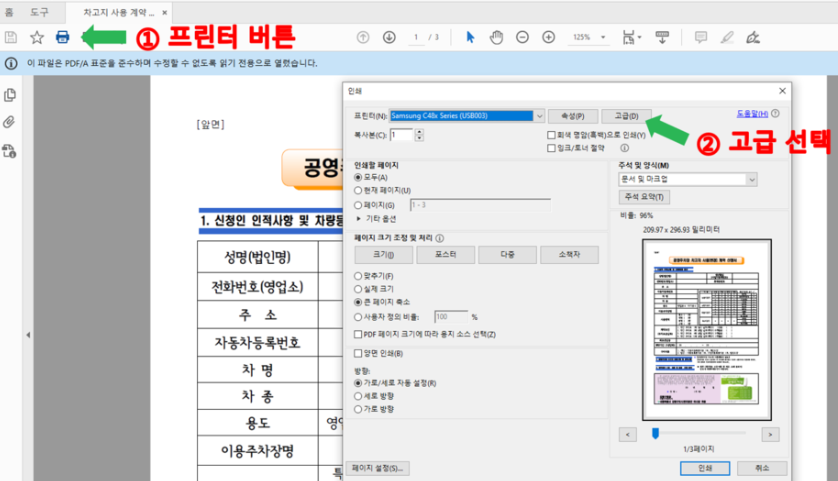Select the arrow selection tool

[x=470, y=37]
